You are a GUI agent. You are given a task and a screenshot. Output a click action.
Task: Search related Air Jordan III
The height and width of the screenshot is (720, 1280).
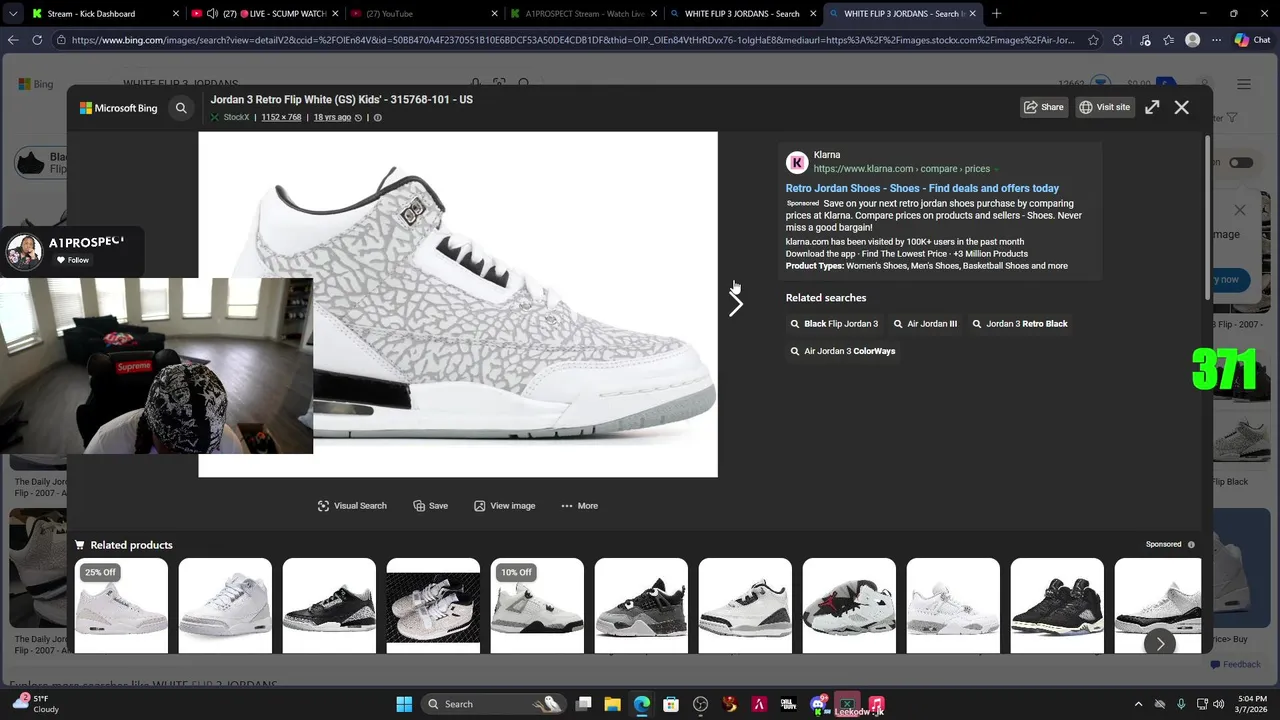[925, 324]
